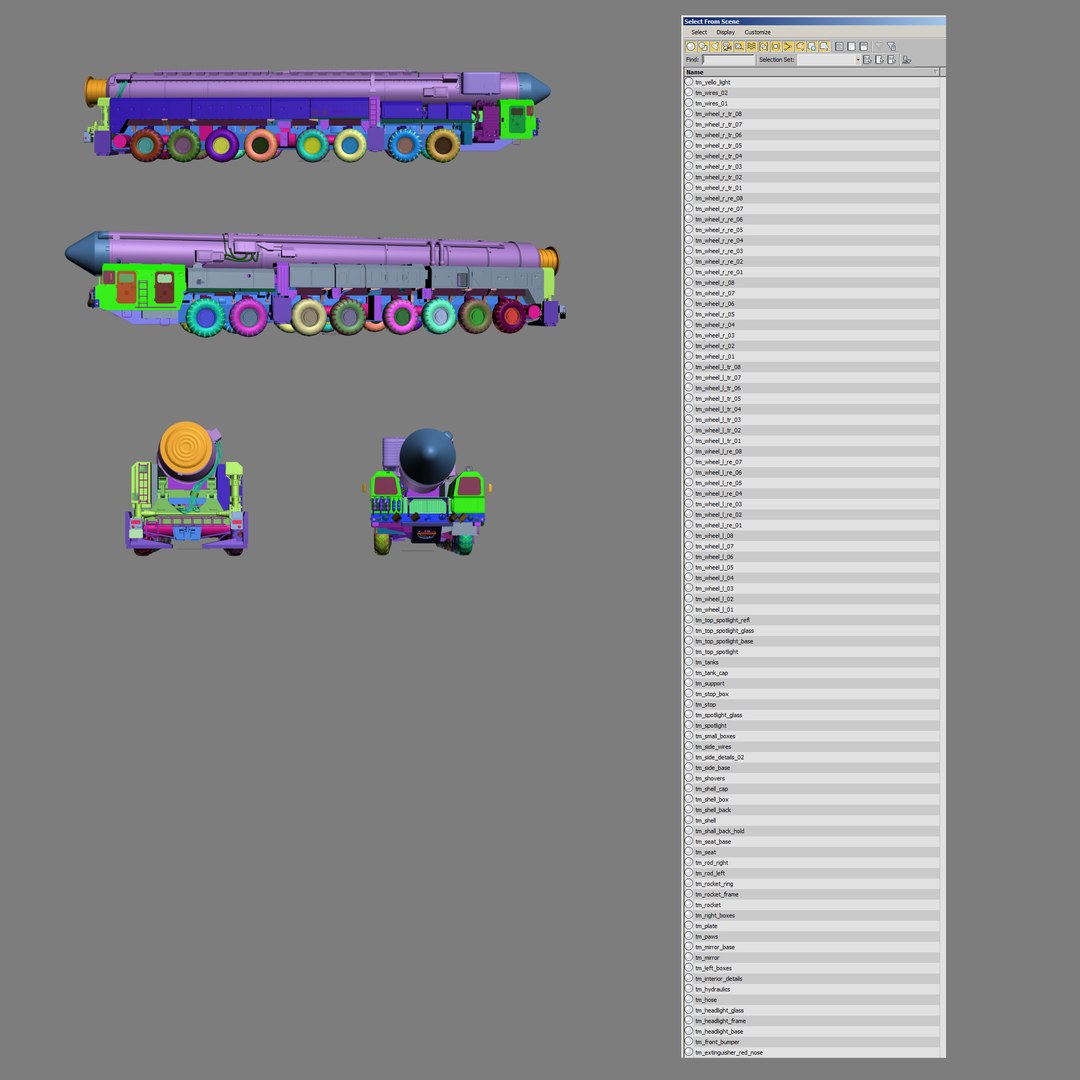1080x1080 pixels.
Task: Select the tm_wheel_l_08 list entry
Action: point(812,536)
